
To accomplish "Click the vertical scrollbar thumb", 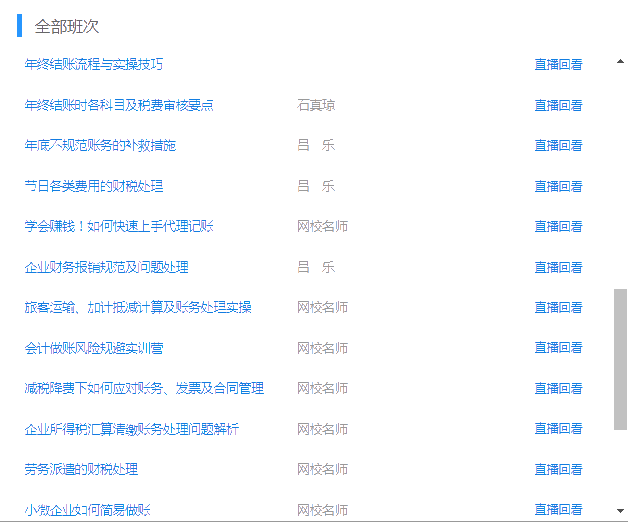I will click(620, 359).
